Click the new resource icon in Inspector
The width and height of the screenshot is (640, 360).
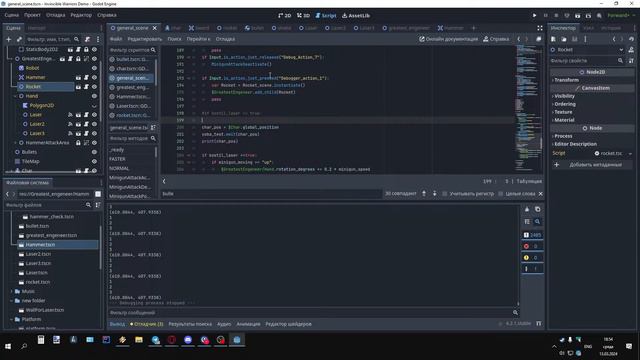coord(553,39)
